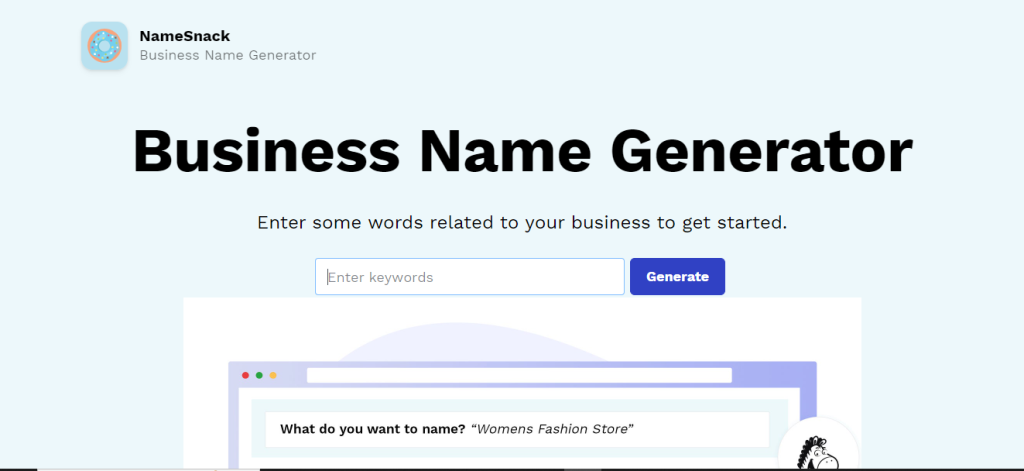Click the word 'Business' in the main heading

tap(266, 152)
